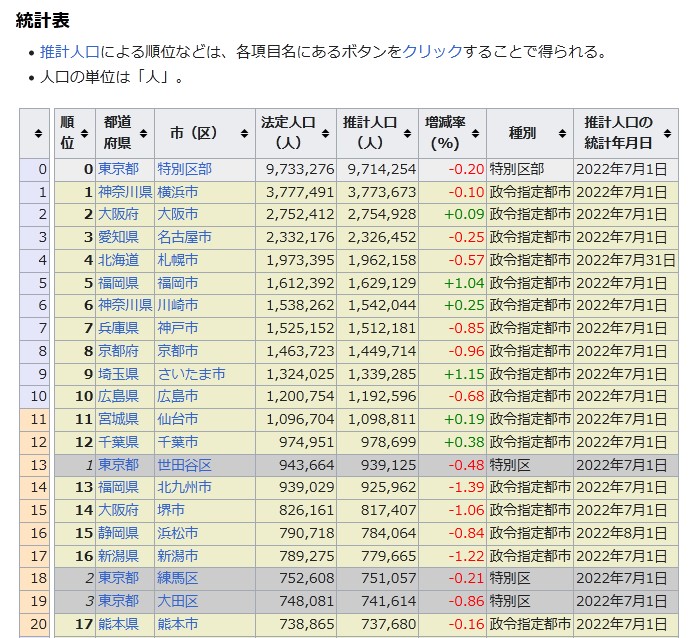Sort by 法定人口 column sort icon
Viewport: 693px width, 638px height.
point(326,133)
